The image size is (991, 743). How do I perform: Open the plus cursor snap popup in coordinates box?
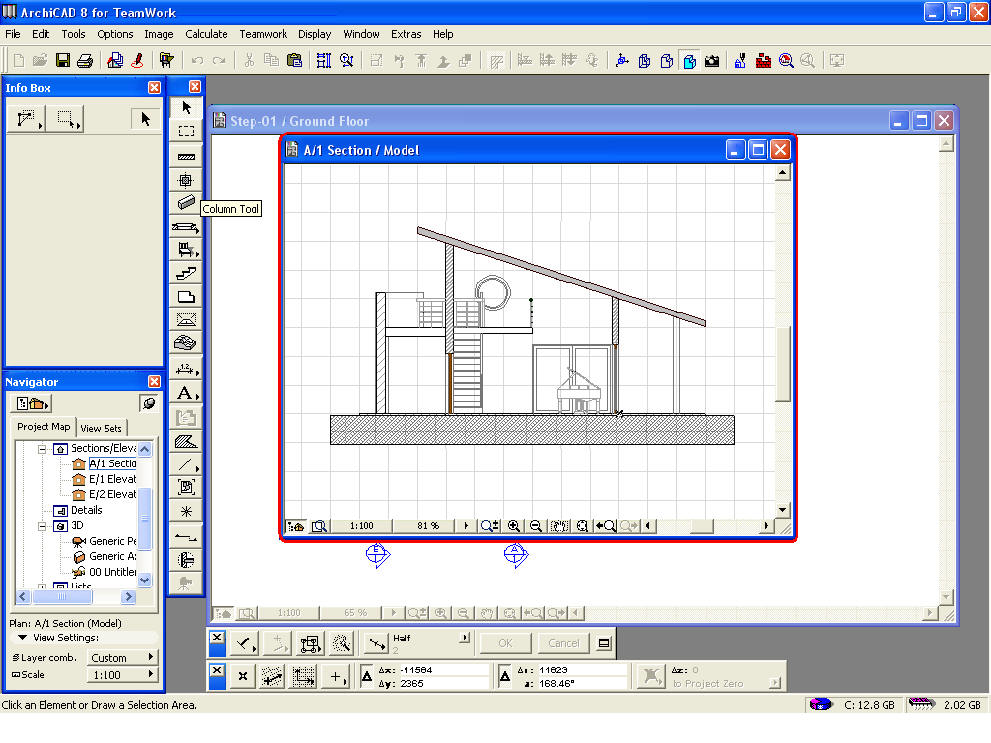click(x=336, y=677)
